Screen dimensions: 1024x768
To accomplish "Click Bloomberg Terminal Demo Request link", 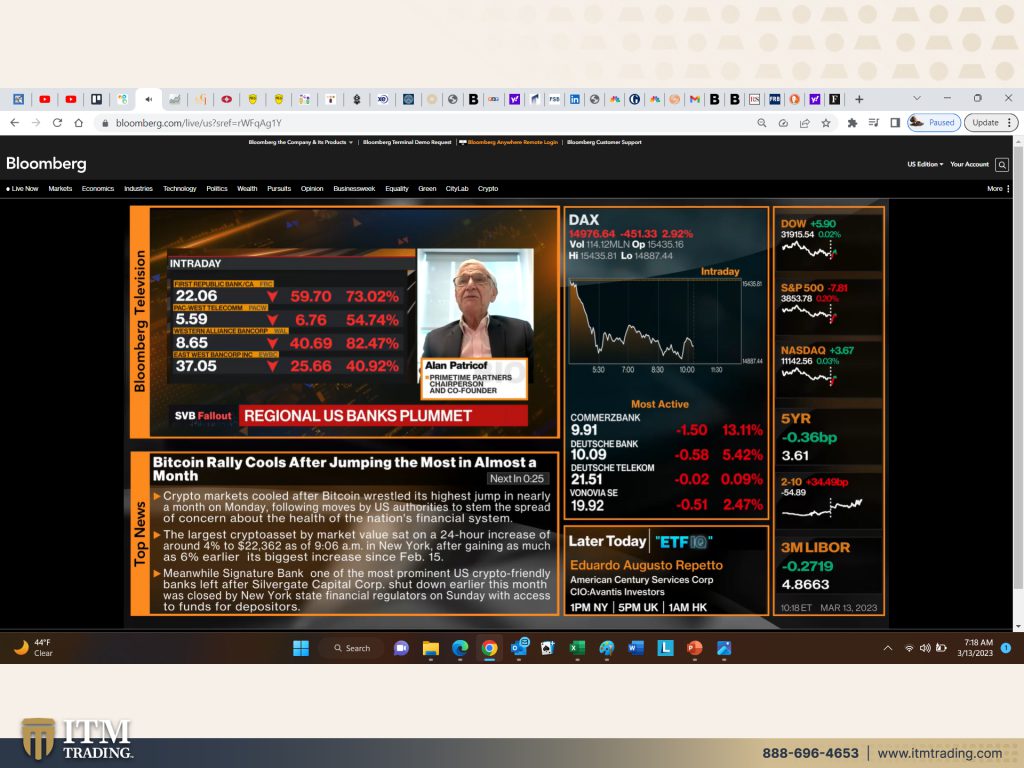I will 407,142.
